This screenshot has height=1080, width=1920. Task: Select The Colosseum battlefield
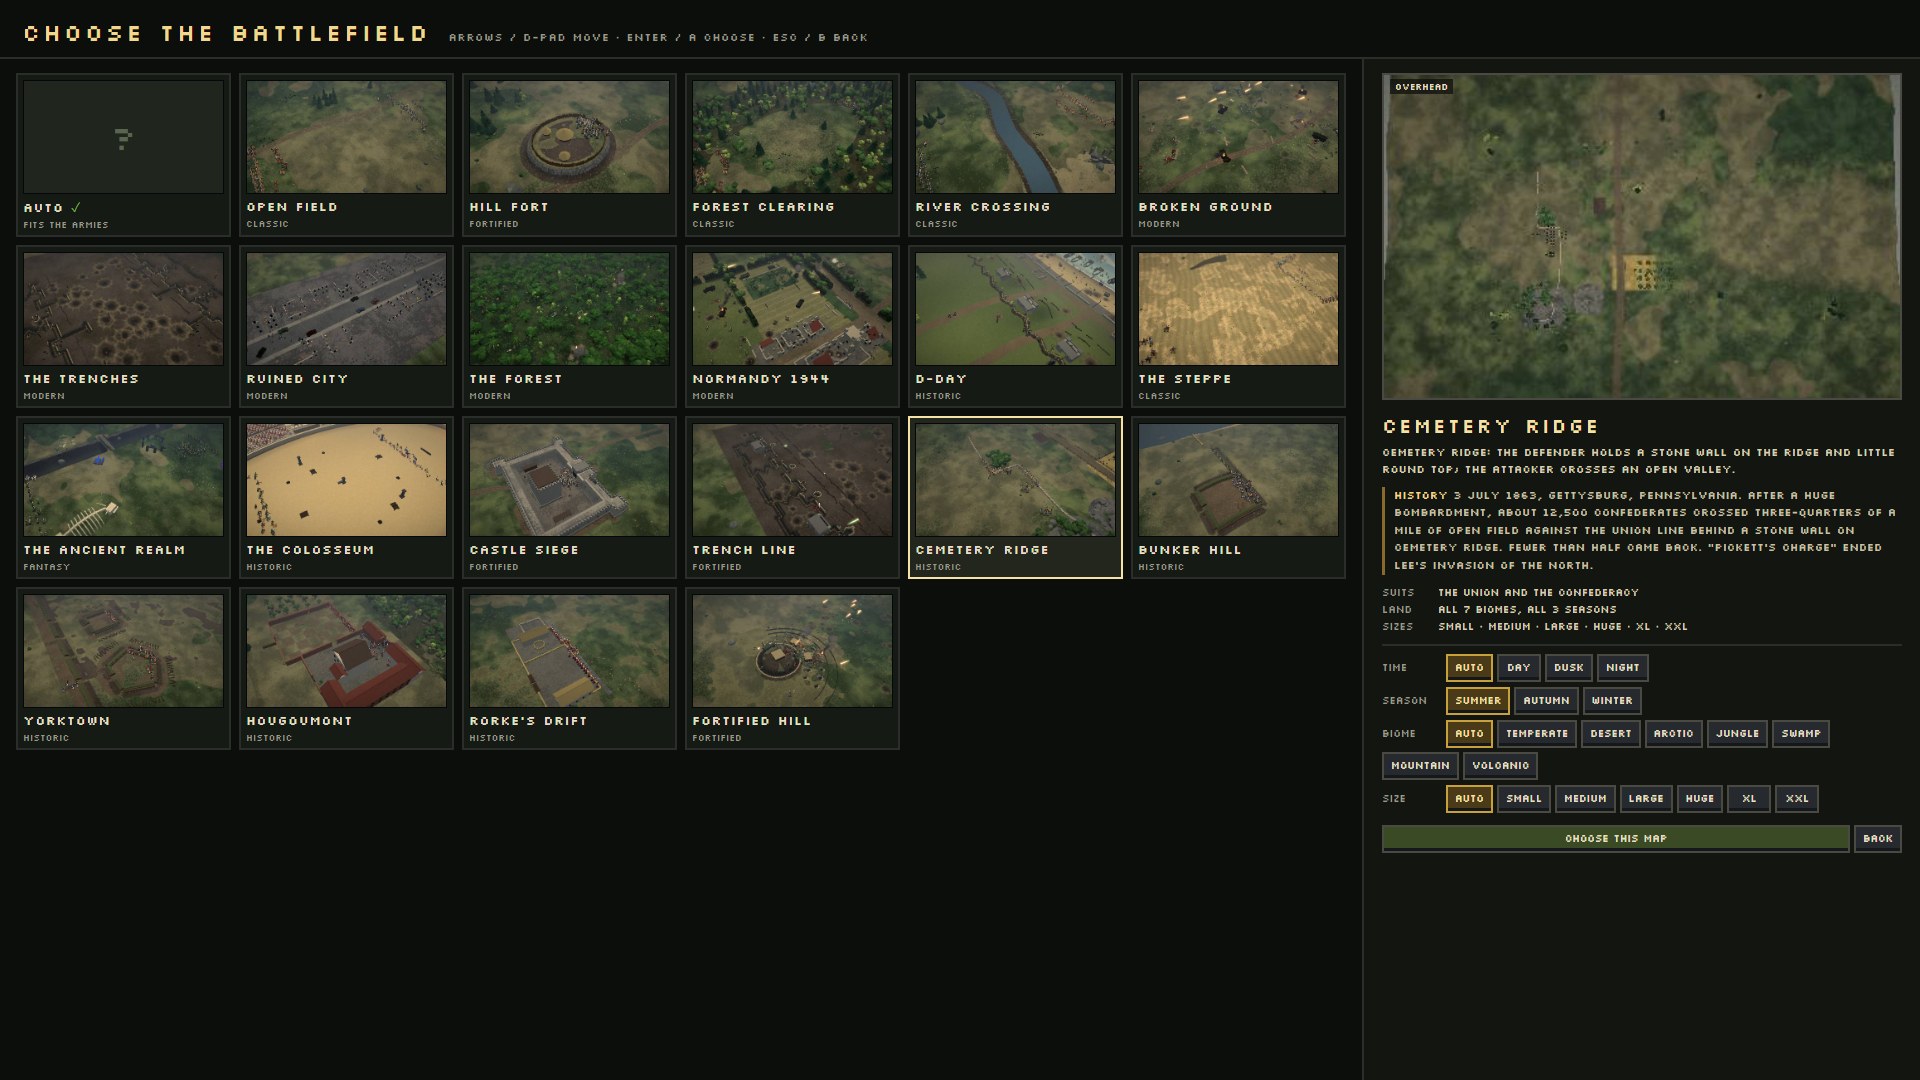coord(346,498)
